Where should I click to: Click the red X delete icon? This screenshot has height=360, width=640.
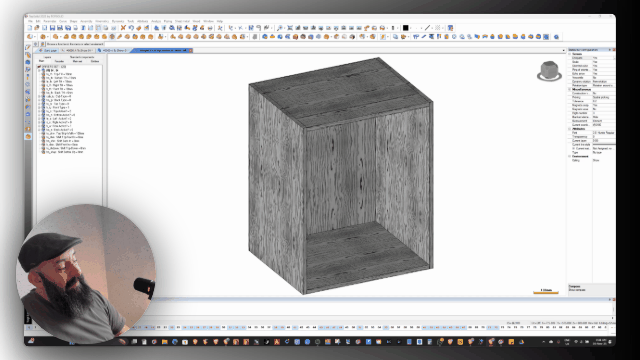tap(123, 28)
